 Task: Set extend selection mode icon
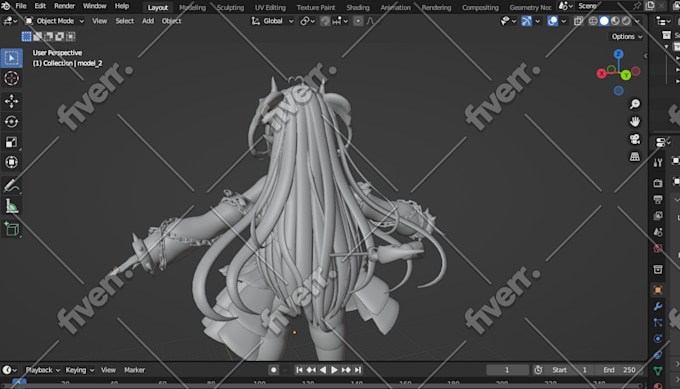click(38, 36)
